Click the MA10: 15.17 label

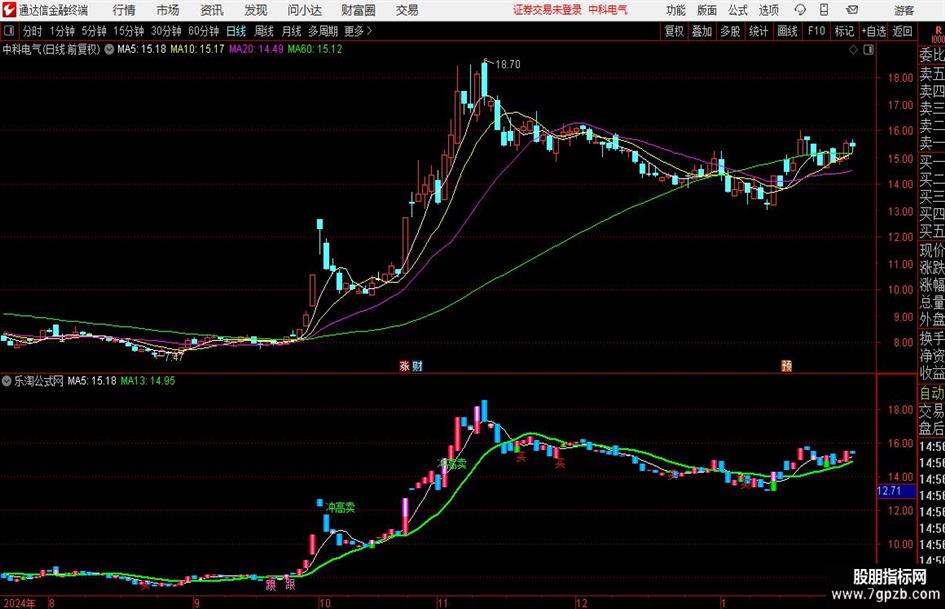pyautogui.click(x=197, y=49)
